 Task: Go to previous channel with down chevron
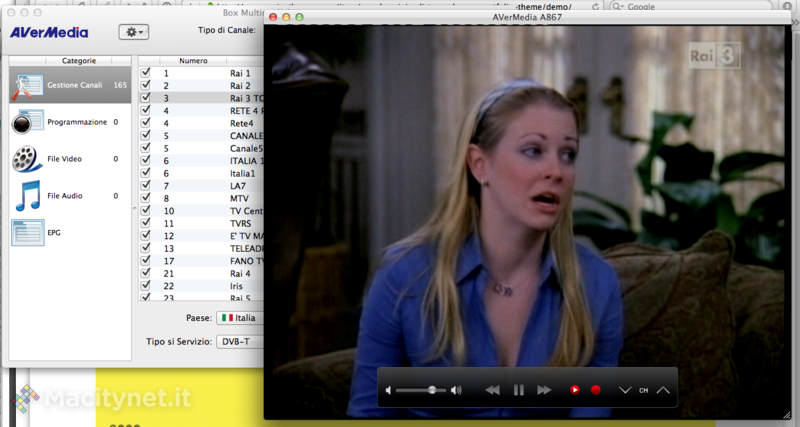click(625, 390)
